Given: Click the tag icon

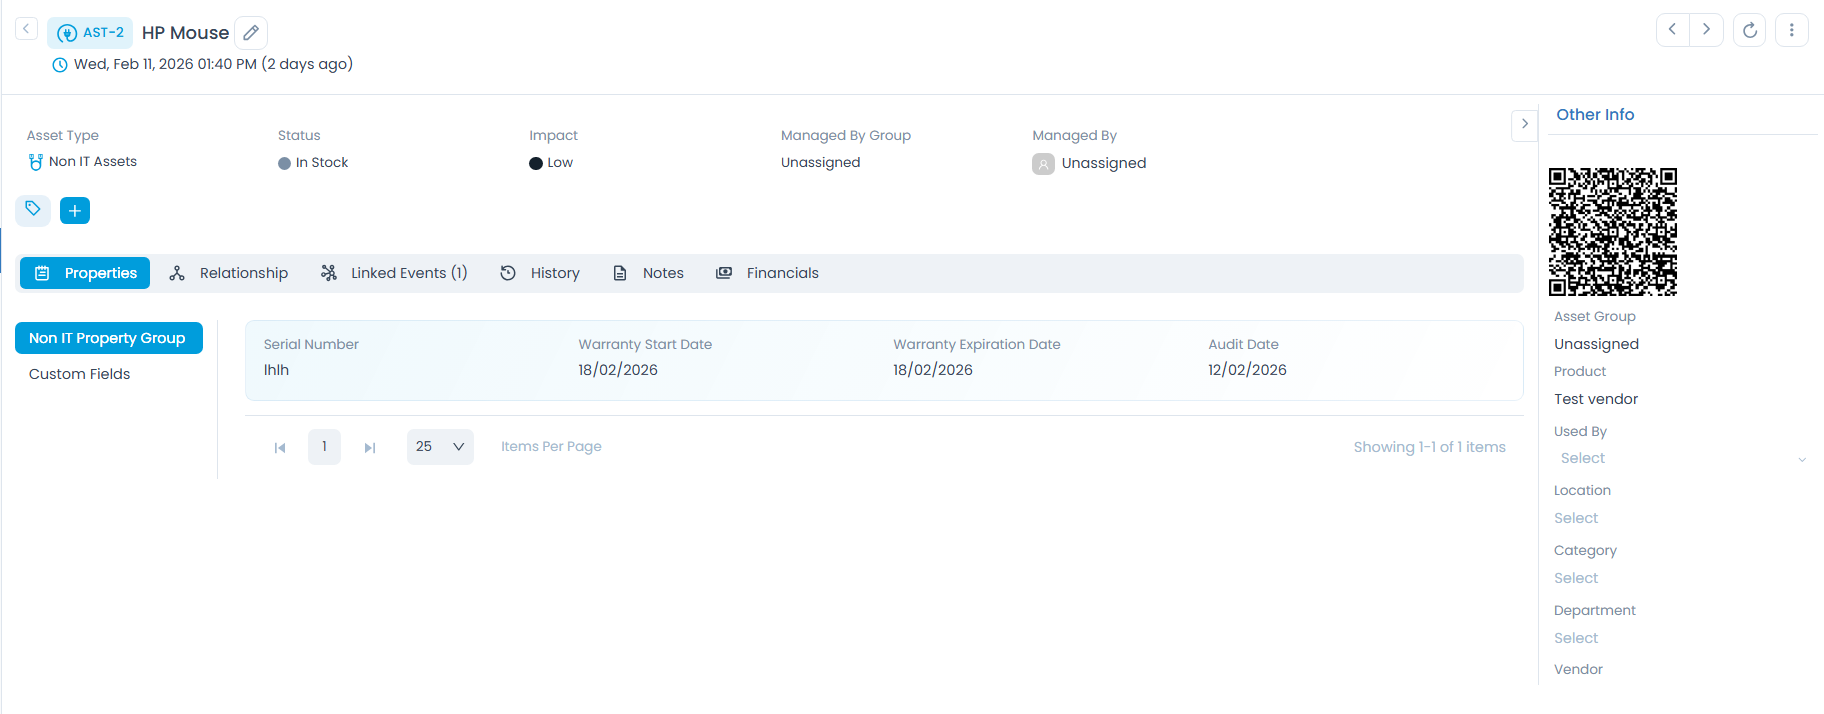Looking at the screenshot, I should point(33,210).
